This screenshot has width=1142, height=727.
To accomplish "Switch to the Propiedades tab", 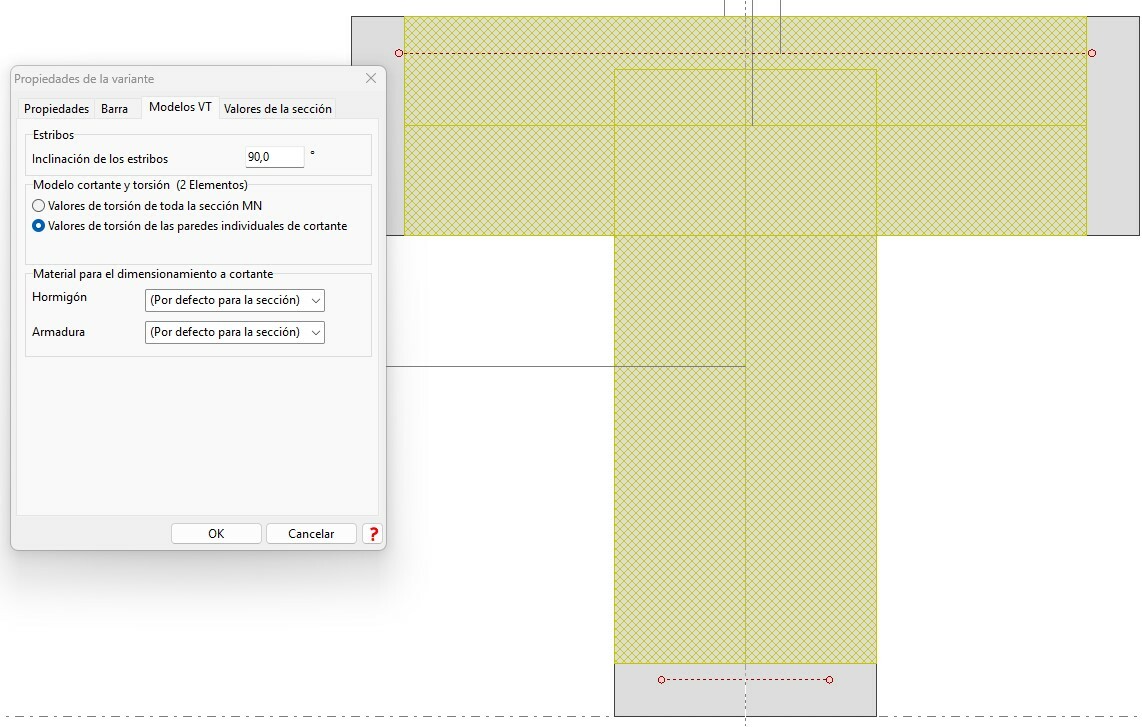I will (56, 109).
